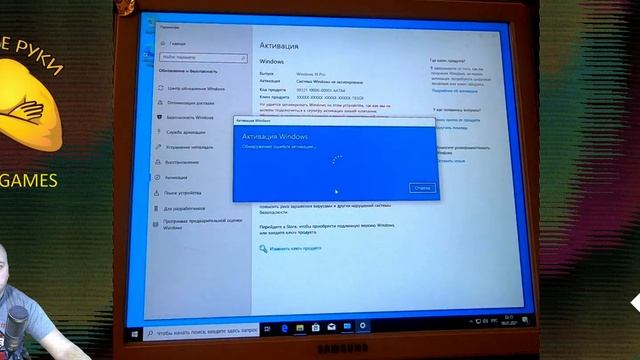The width and height of the screenshot is (640, 360).
Task: Click the taskbar search field
Action: [202, 331]
